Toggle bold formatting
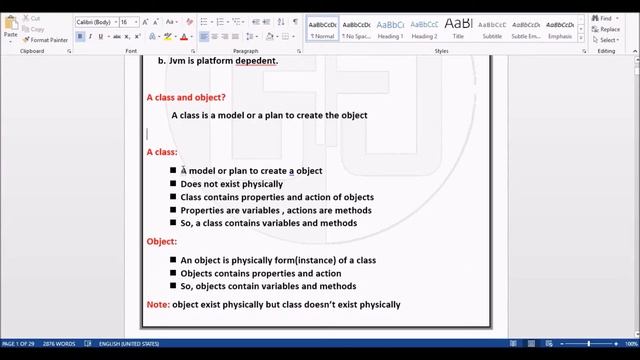 [x=80, y=37]
